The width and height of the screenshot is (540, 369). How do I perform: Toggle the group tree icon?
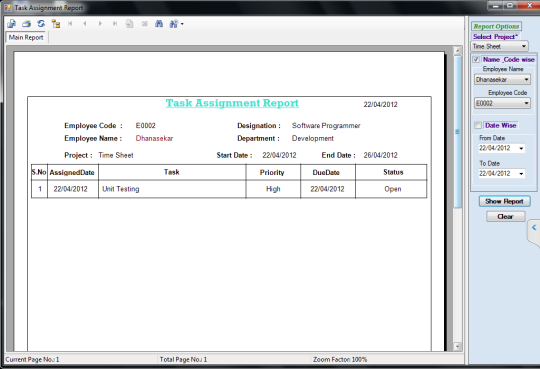coord(56,24)
